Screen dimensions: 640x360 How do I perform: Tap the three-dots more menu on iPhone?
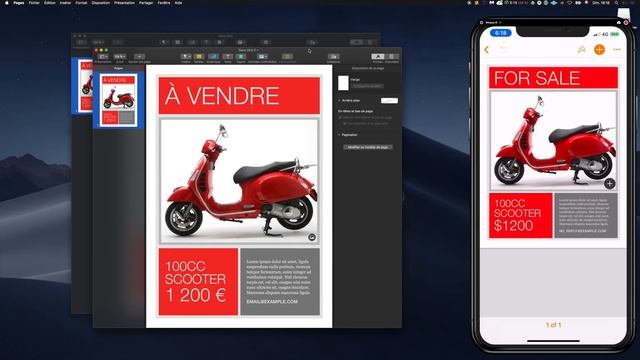[x=617, y=50]
